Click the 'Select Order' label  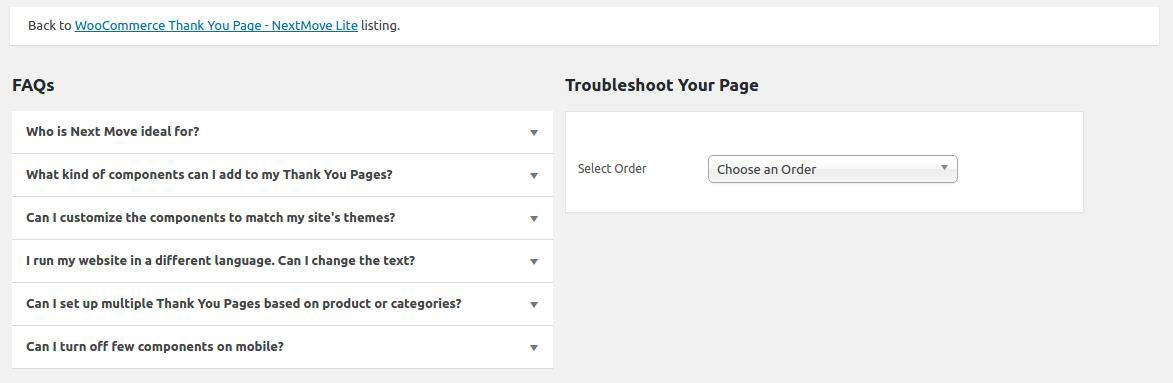(612, 169)
